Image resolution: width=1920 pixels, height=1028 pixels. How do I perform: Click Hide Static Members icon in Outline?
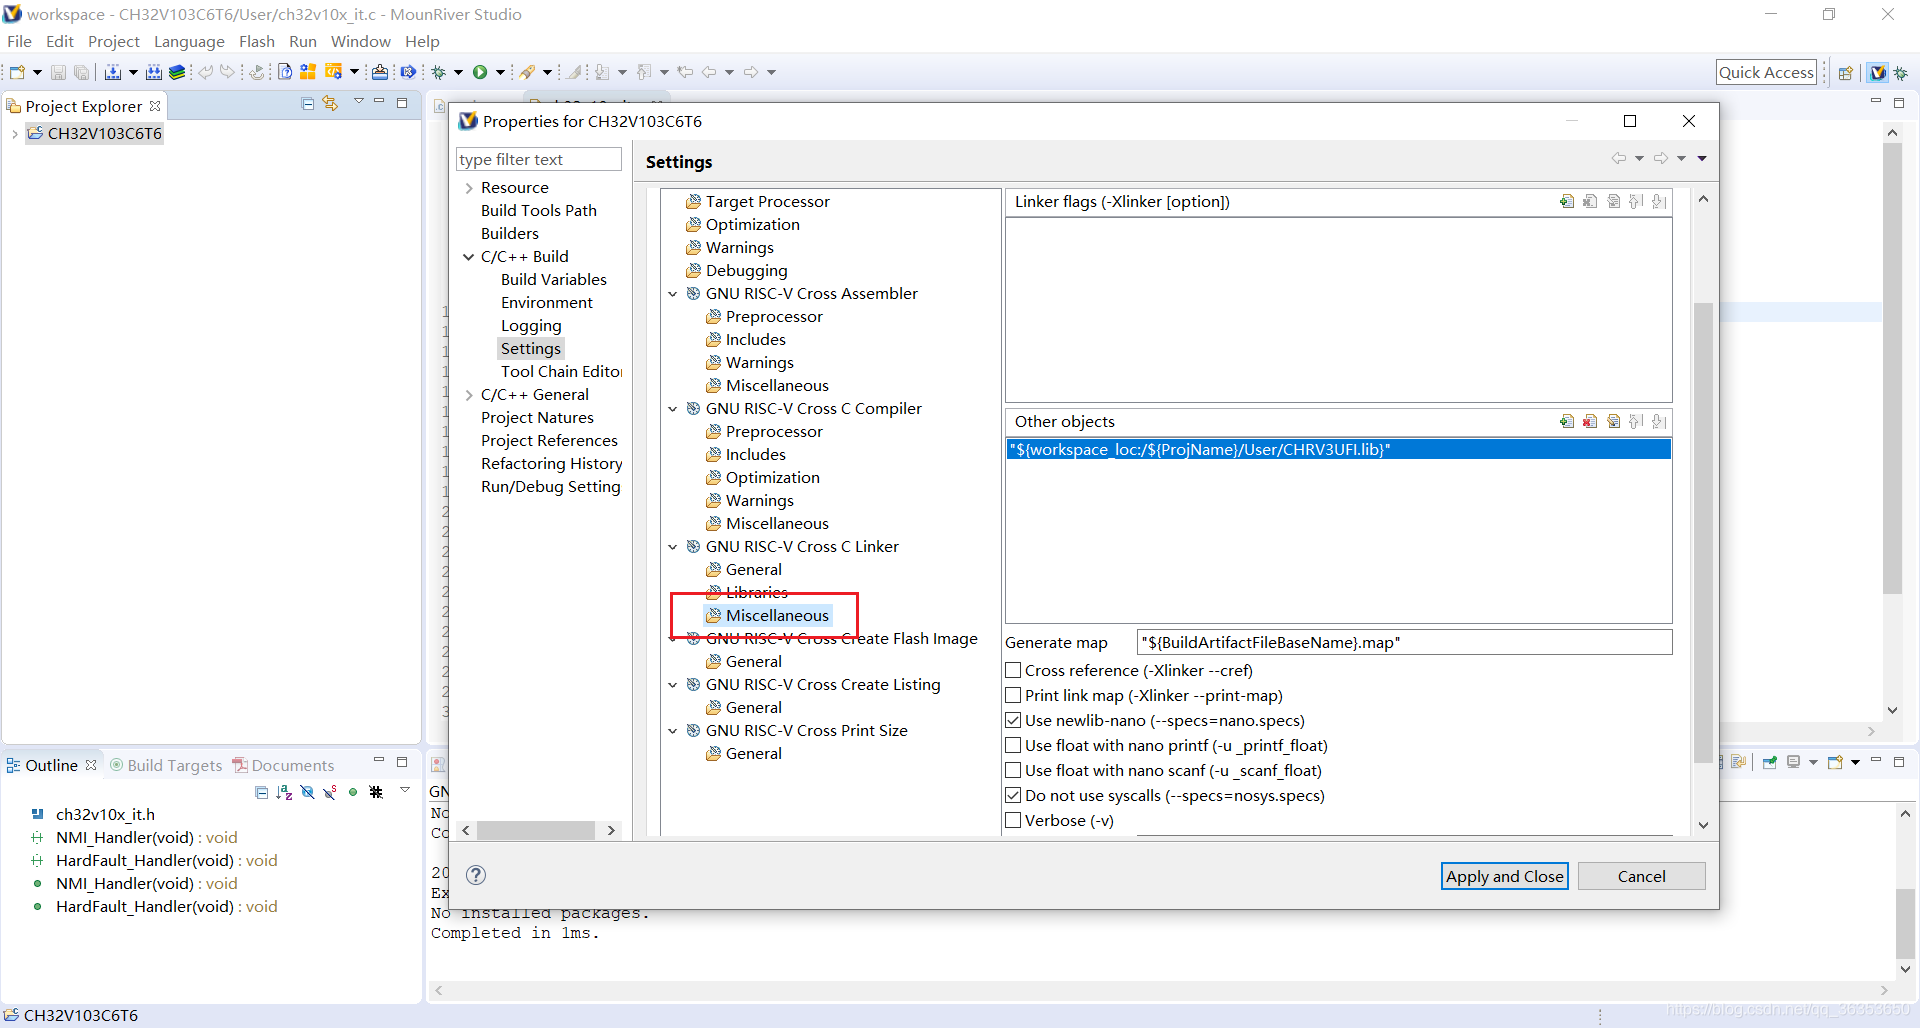tap(330, 792)
